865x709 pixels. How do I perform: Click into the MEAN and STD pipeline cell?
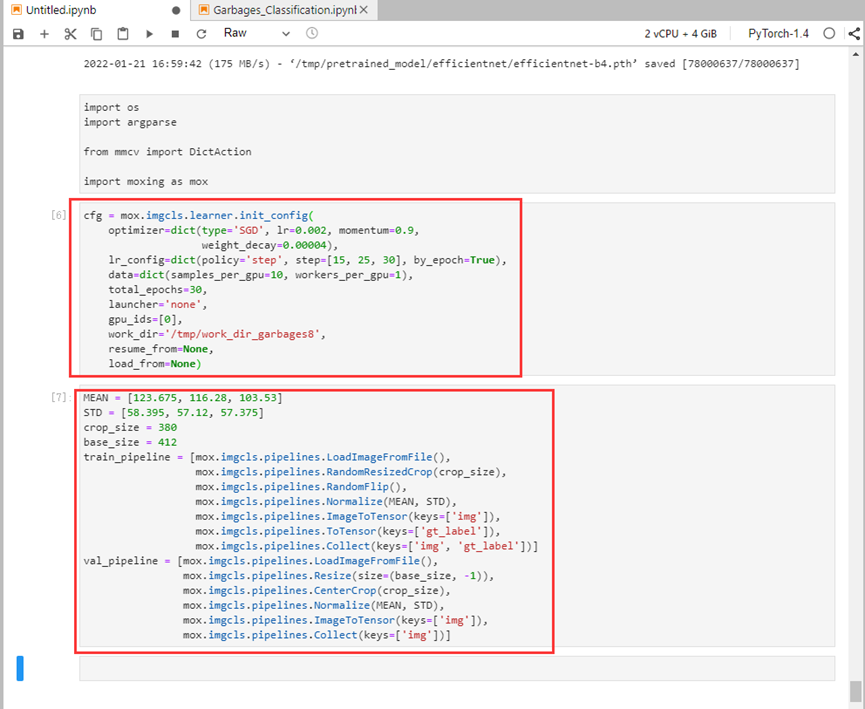pyautogui.click(x=457, y=516)
